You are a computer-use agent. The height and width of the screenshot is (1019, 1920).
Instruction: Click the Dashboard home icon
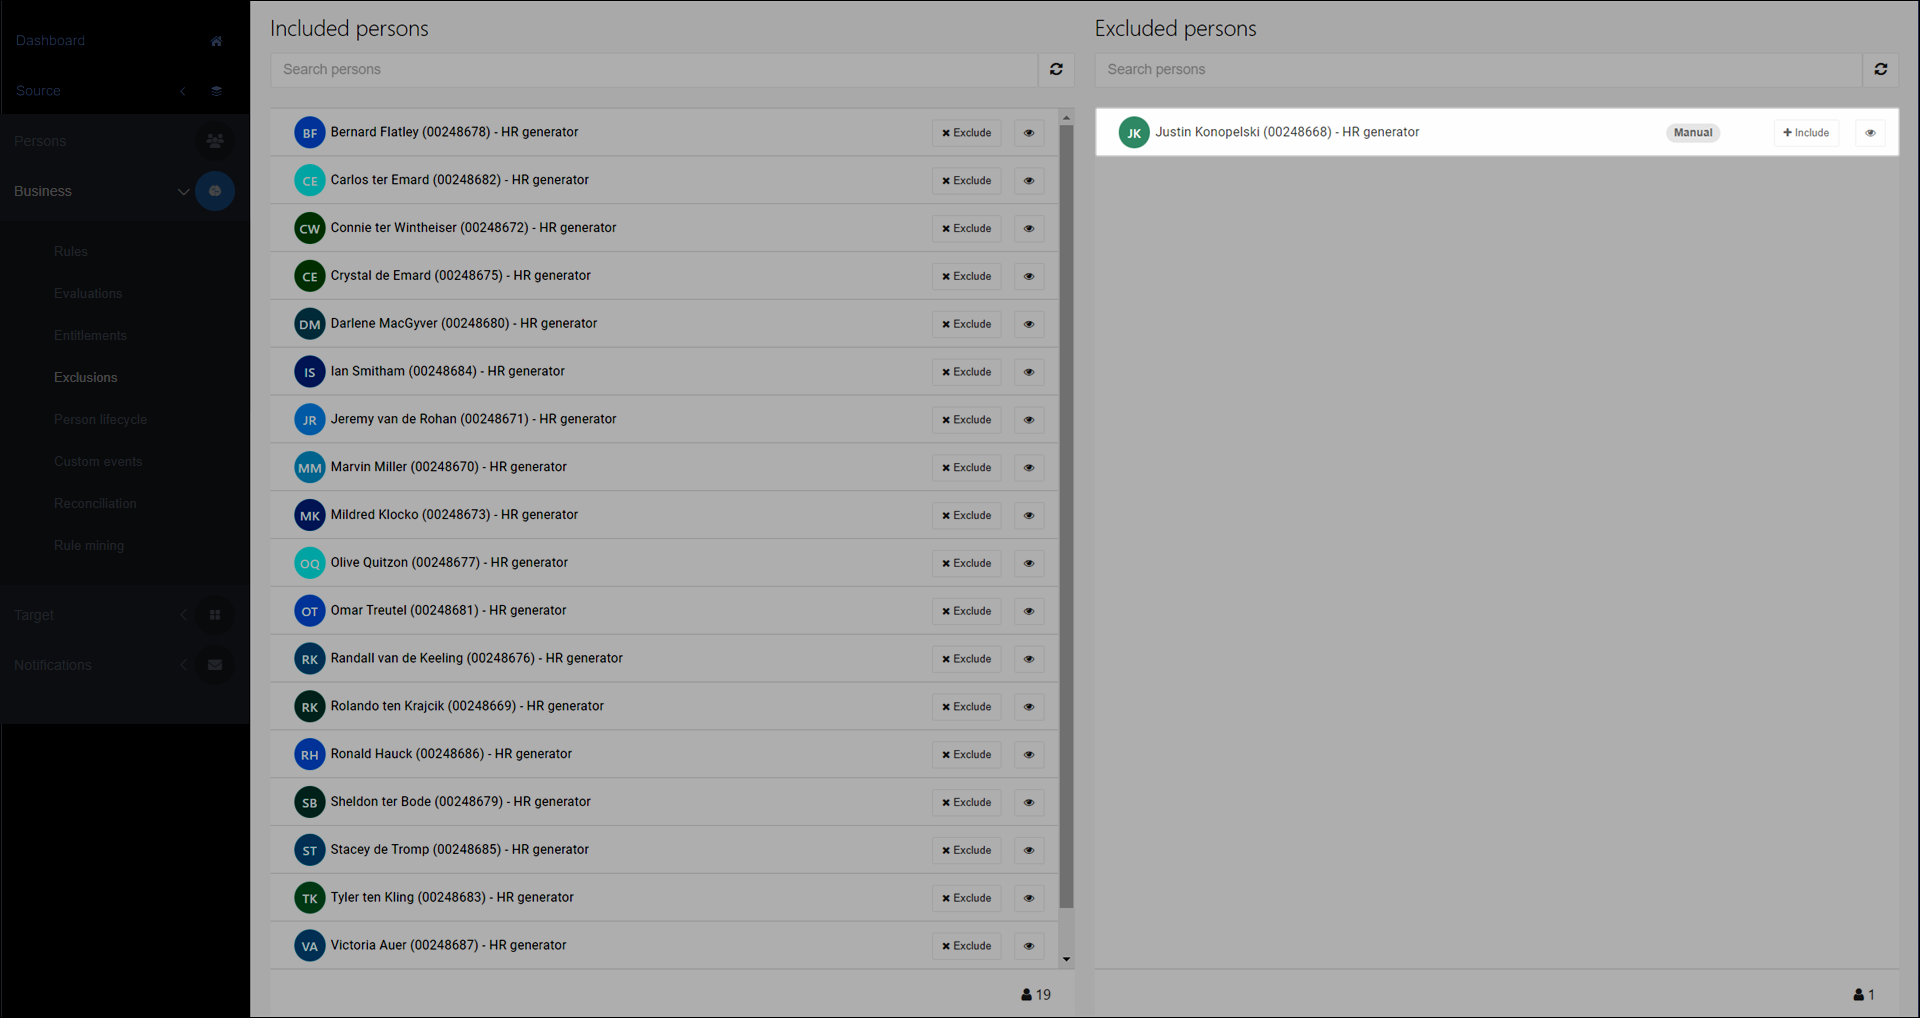(x=216, y=41)
